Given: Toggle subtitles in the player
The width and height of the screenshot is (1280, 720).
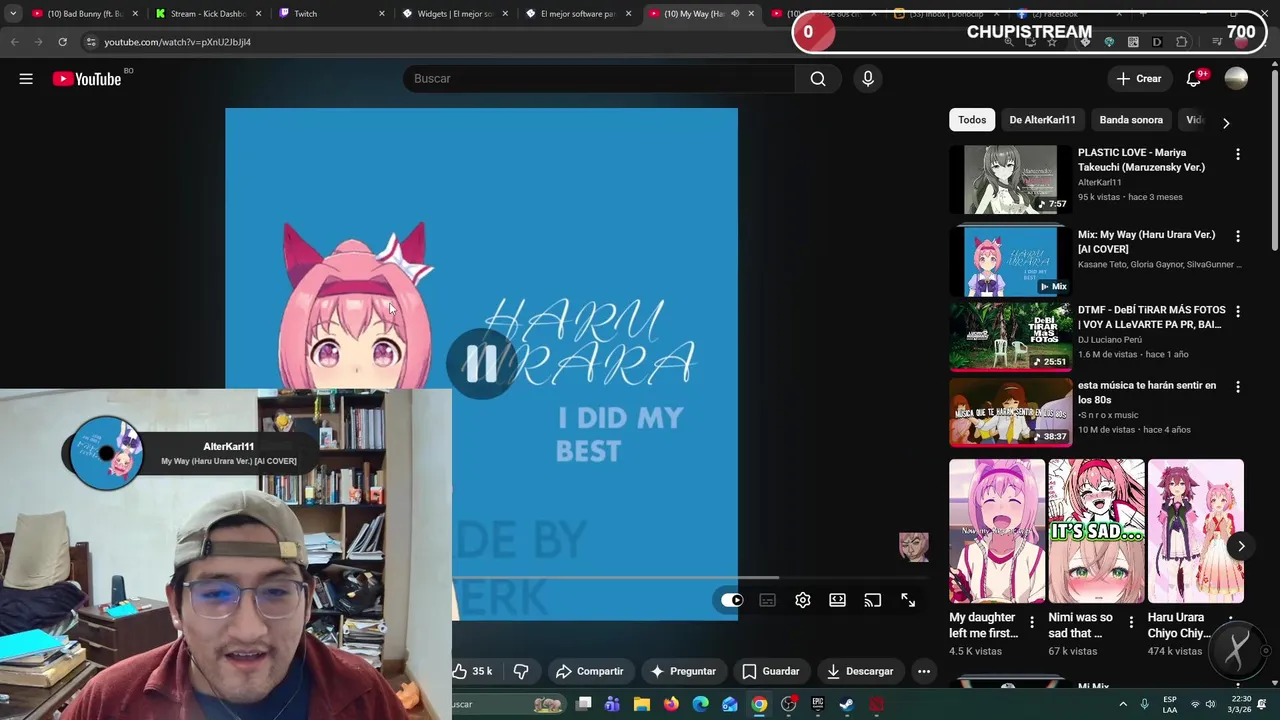Looking at the screenshot, I should [x=767, y=600].
